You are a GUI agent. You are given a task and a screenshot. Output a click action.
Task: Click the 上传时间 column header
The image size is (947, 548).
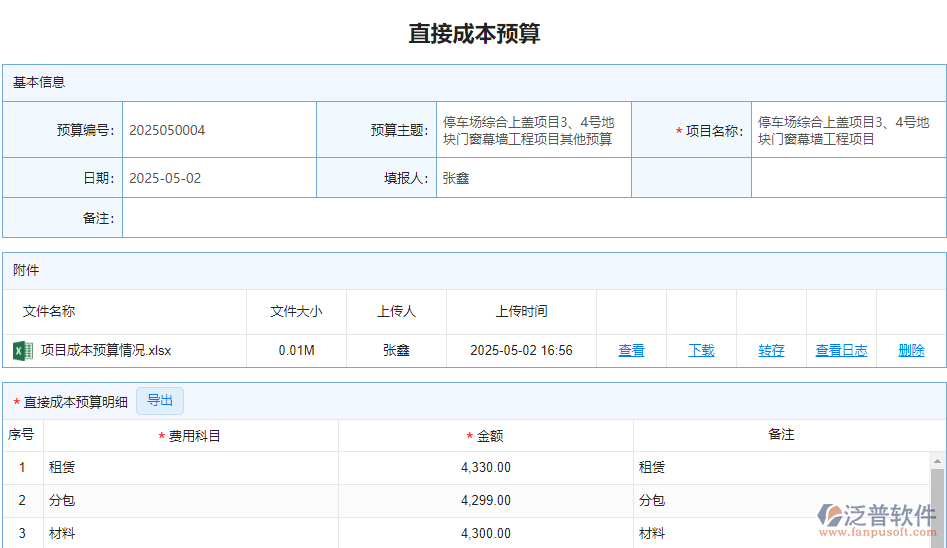[521, 311]
